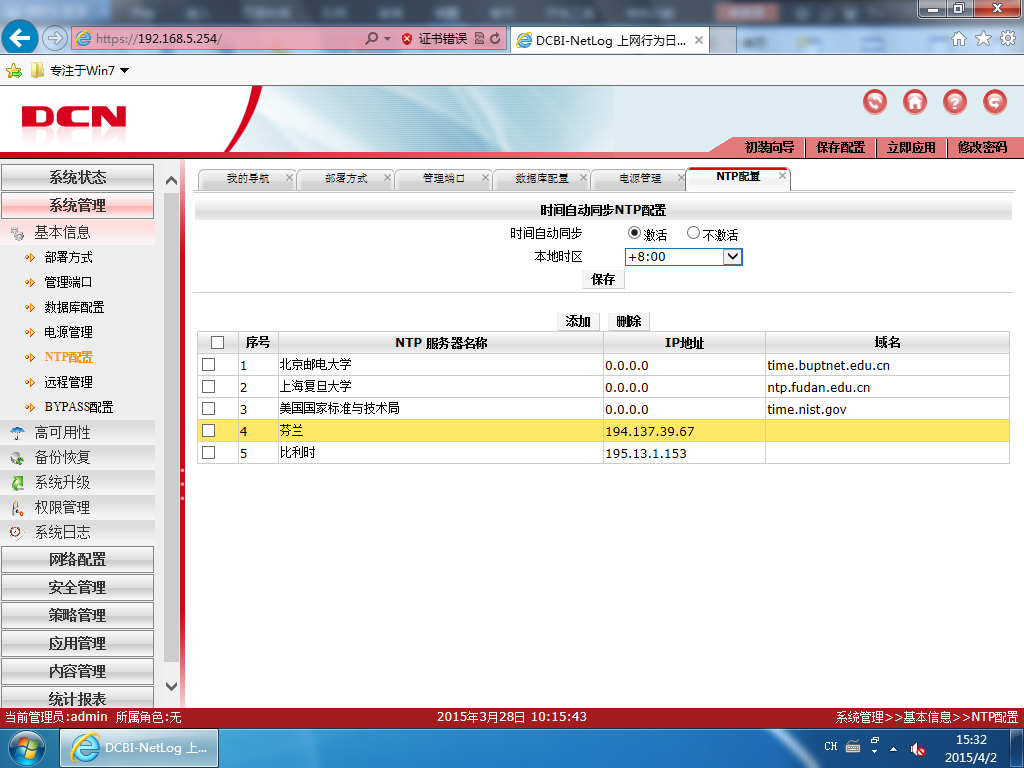Expand the 策略管理 sidebar section

click(x=78, y=615)
